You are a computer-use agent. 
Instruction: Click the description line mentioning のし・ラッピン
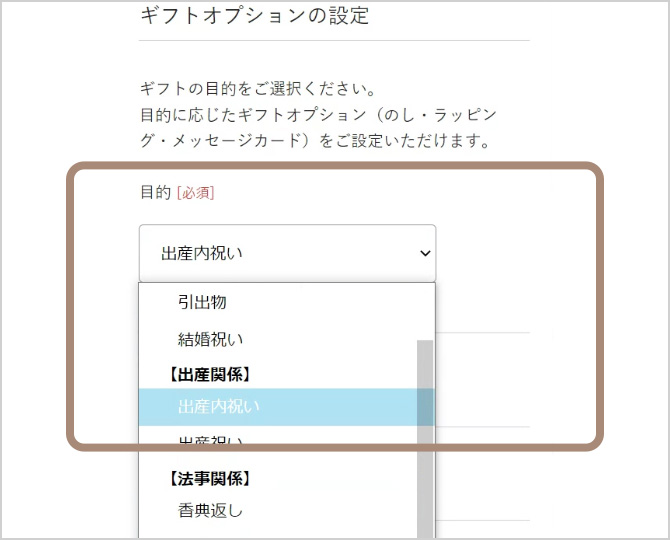[318, 114]
